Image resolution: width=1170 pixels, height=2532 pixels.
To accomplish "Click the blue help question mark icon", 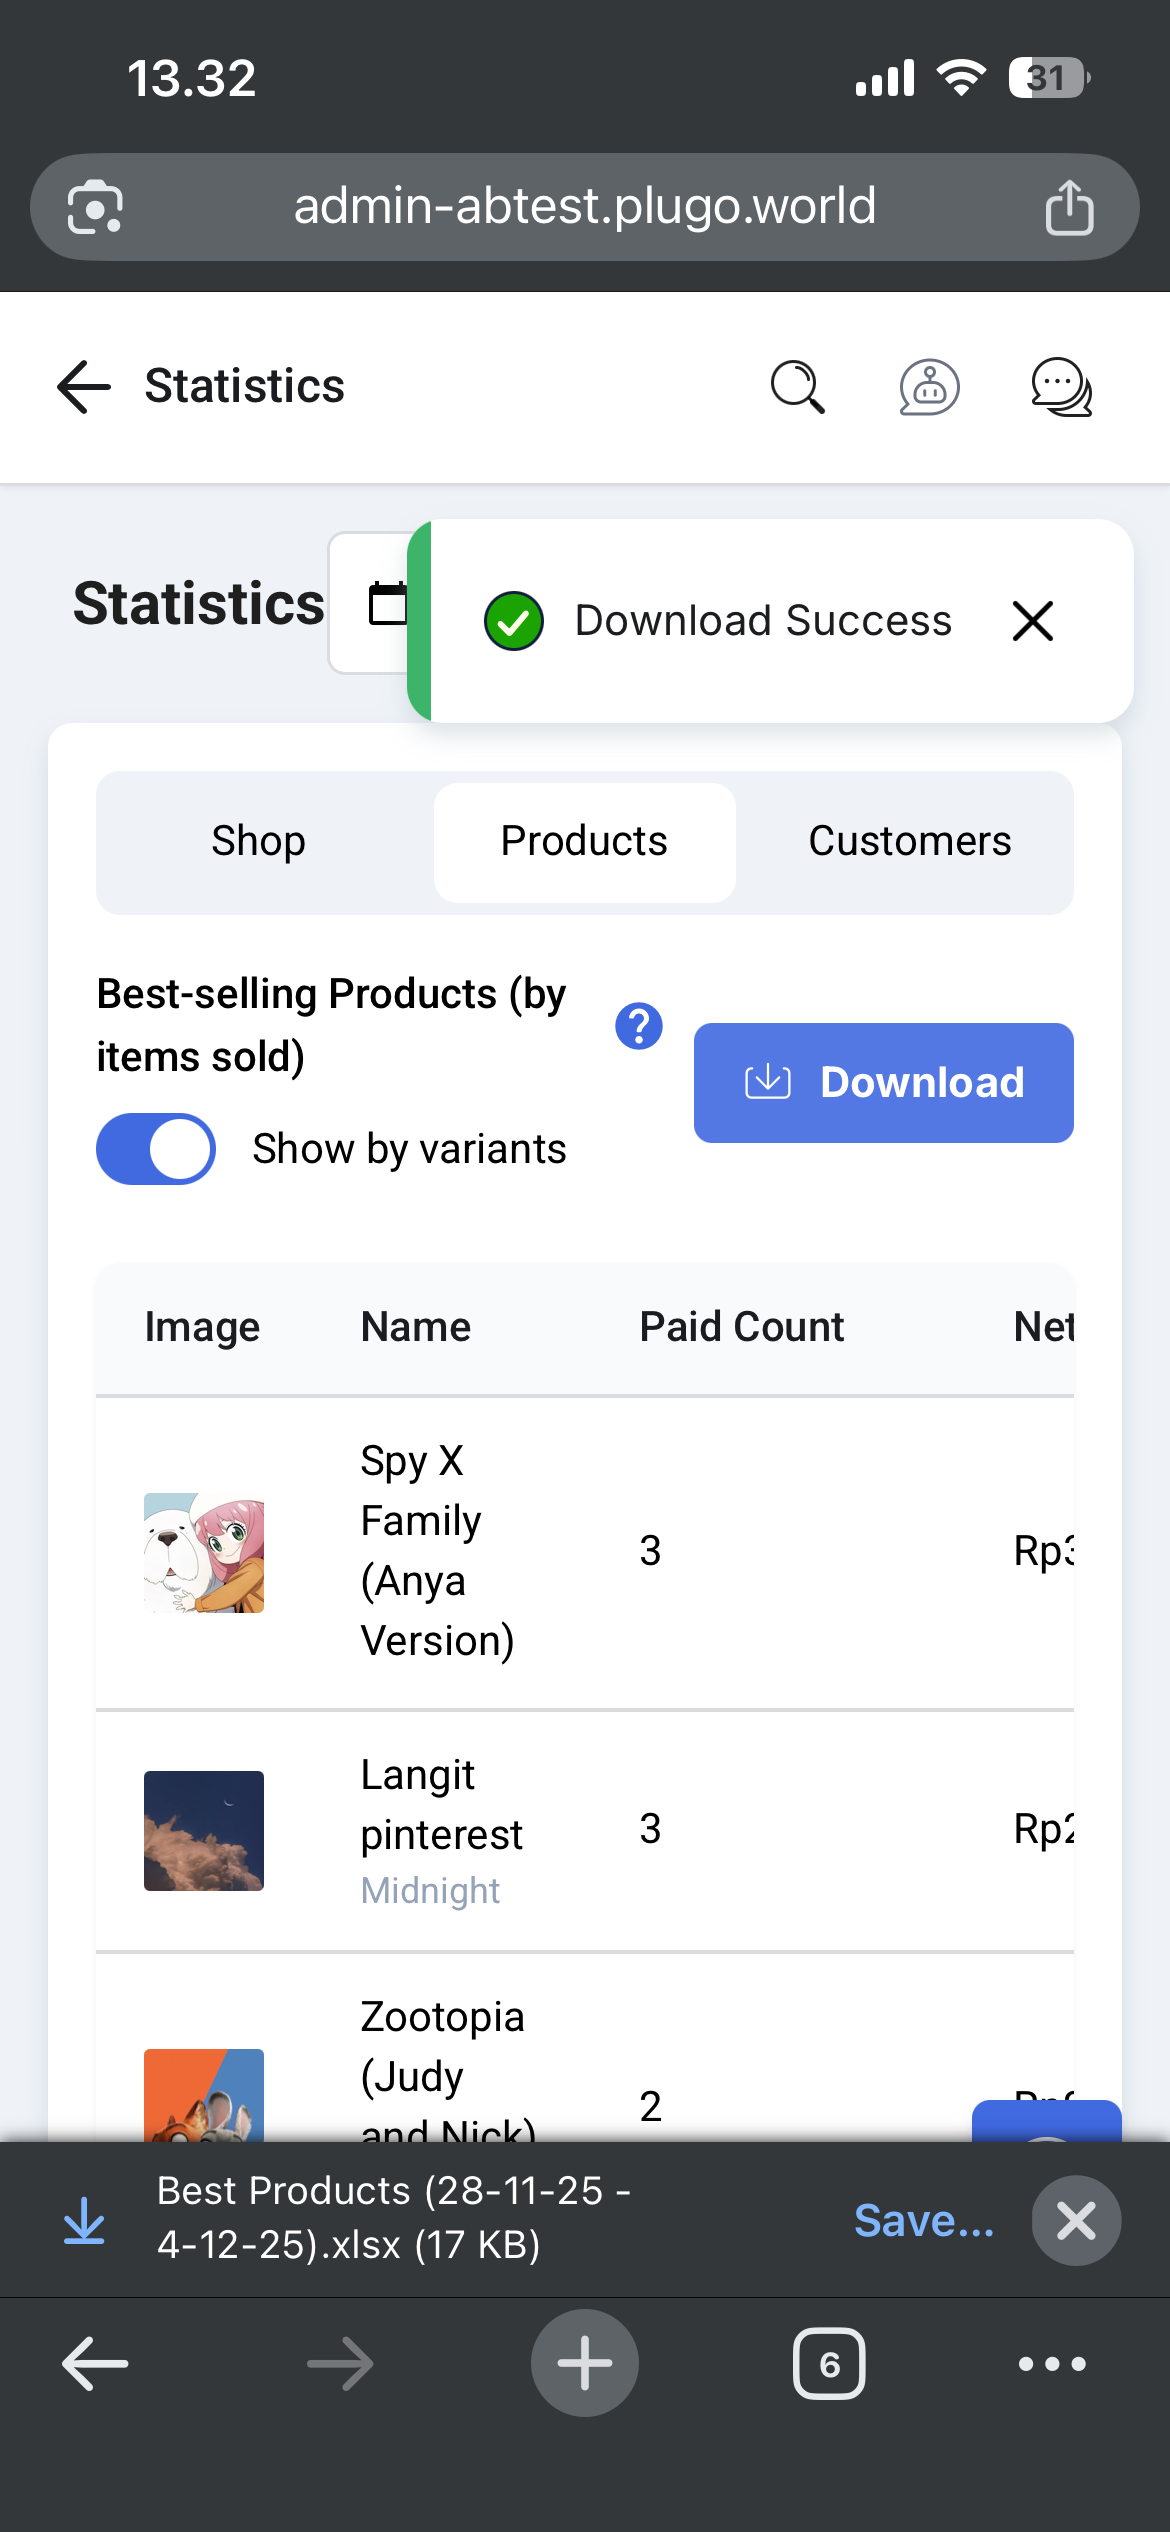I will (639, 1026).
